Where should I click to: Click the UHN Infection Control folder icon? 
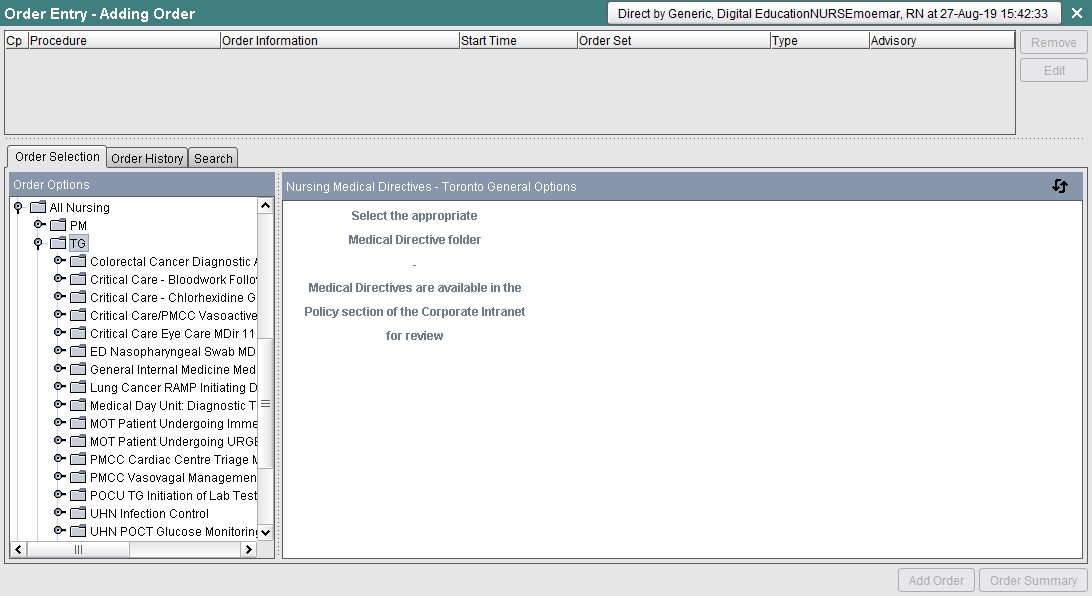(79, 514)
